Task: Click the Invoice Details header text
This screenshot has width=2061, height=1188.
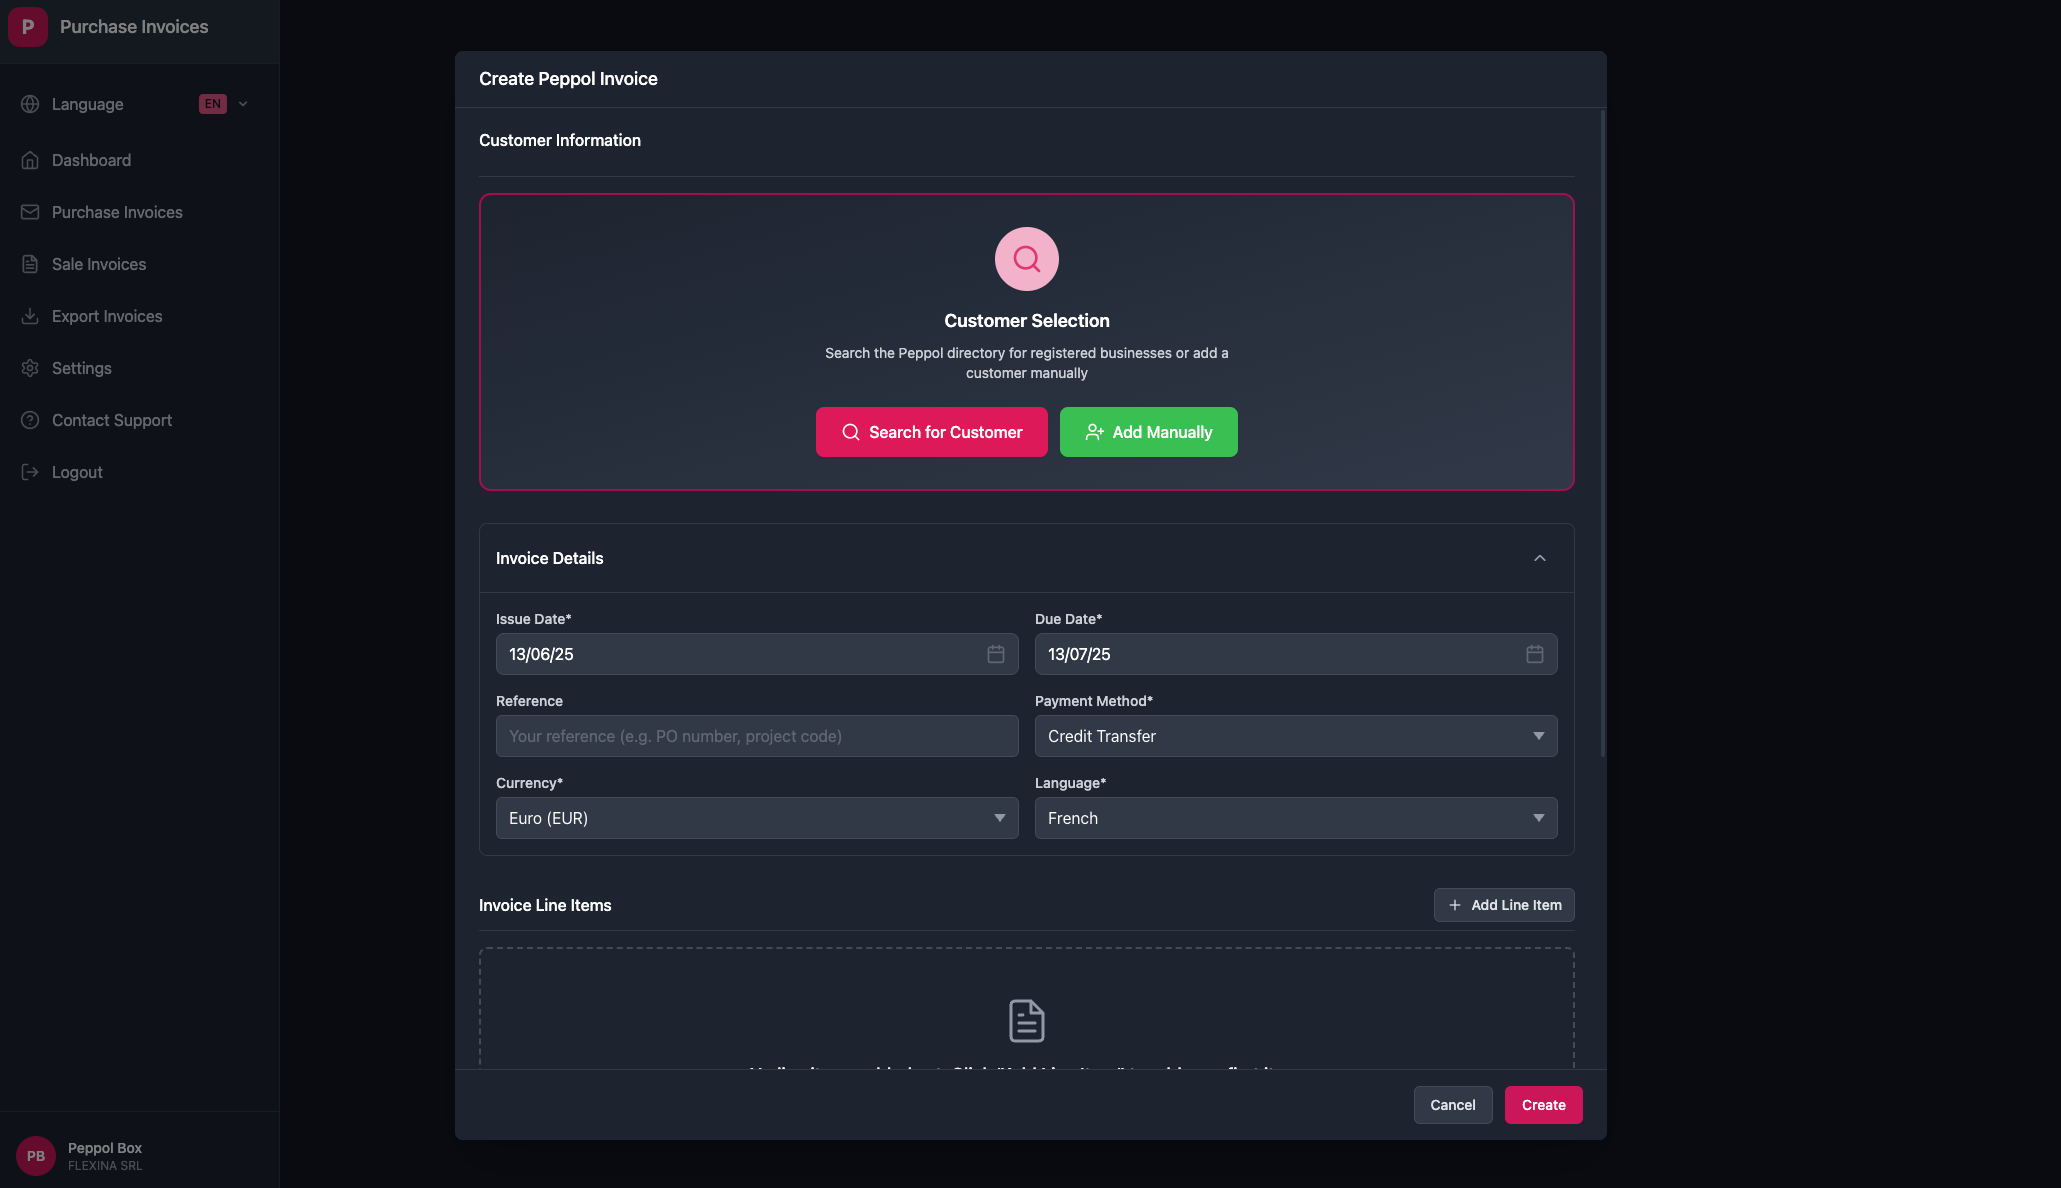Action: (x=550, y=558)
